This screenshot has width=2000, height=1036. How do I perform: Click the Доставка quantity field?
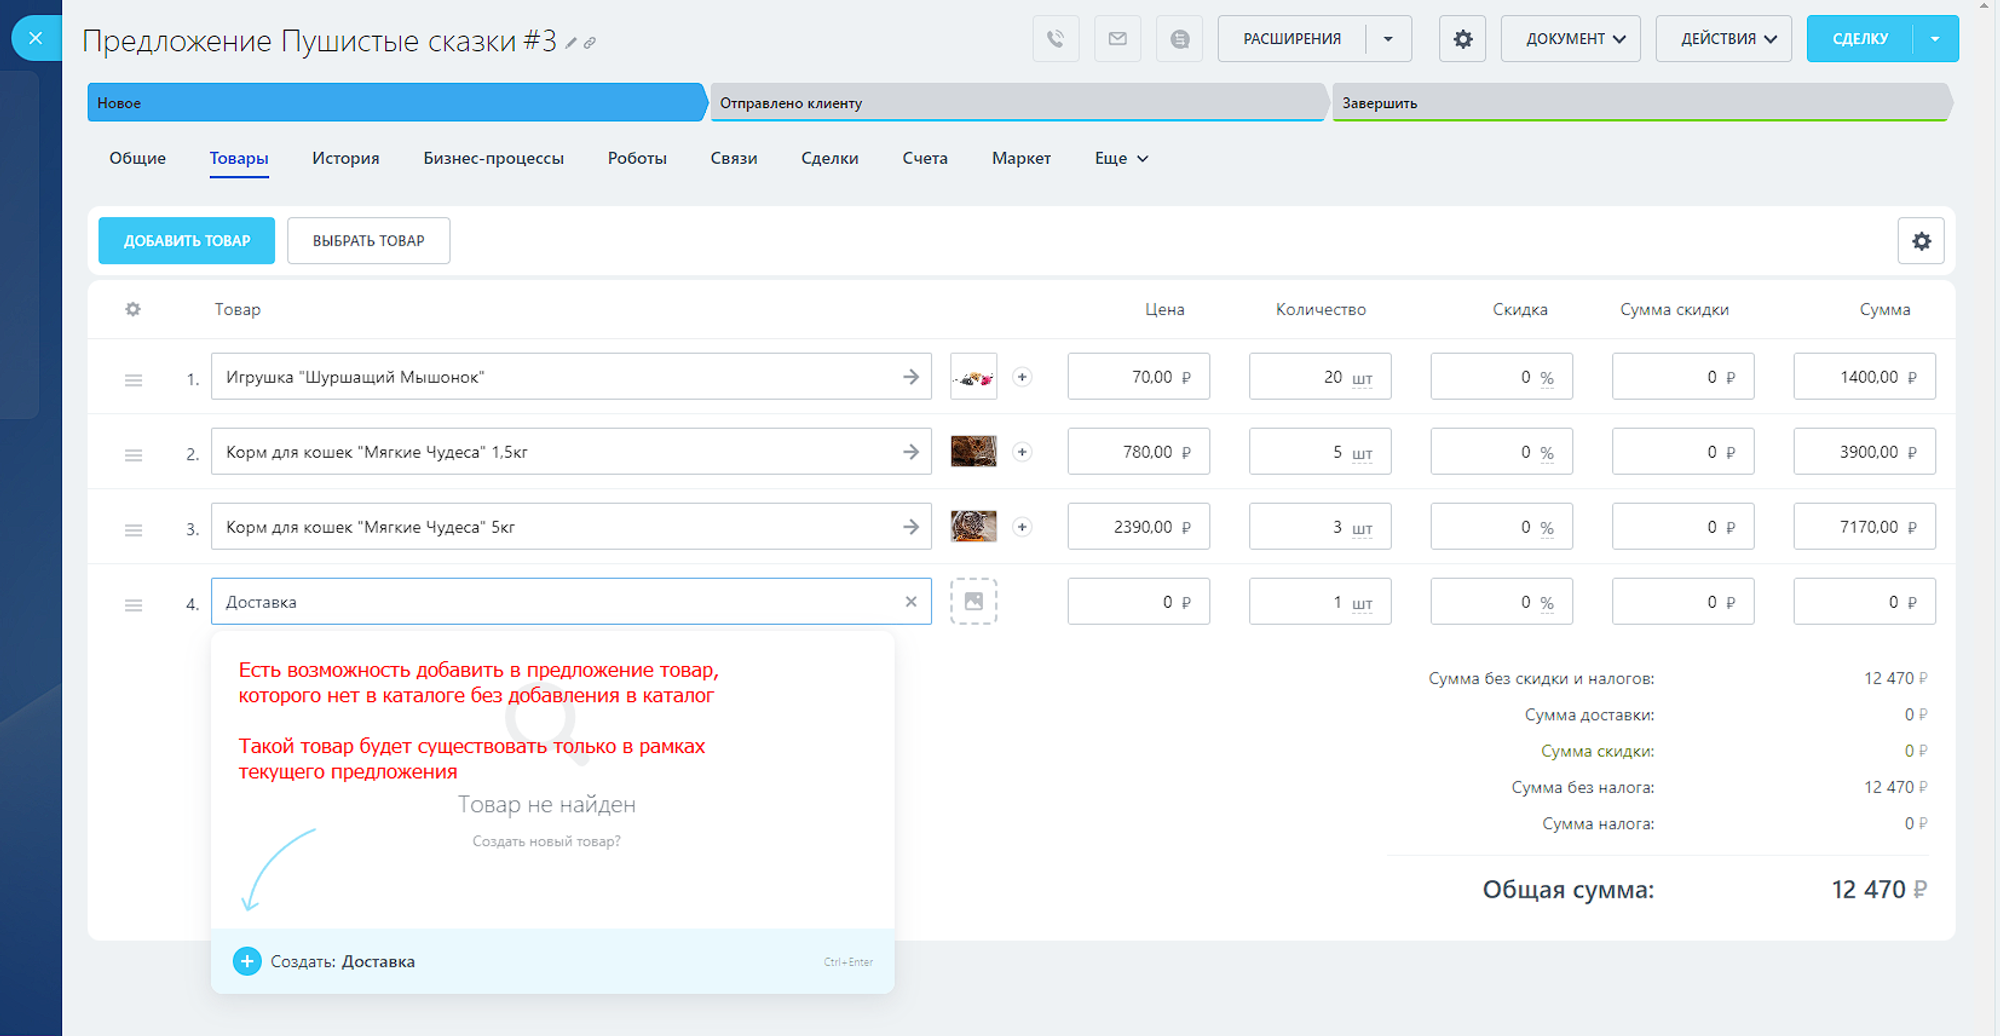tap(1320, 602)
